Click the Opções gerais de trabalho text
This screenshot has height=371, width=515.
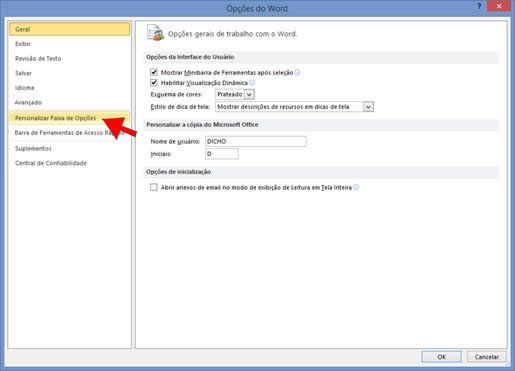232,34
